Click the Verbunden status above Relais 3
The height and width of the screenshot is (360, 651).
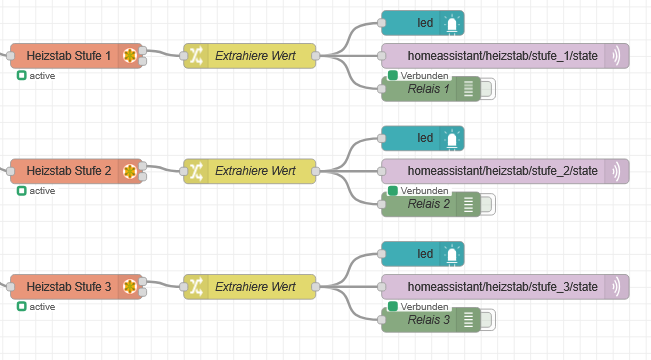click(x=418, y=306)
